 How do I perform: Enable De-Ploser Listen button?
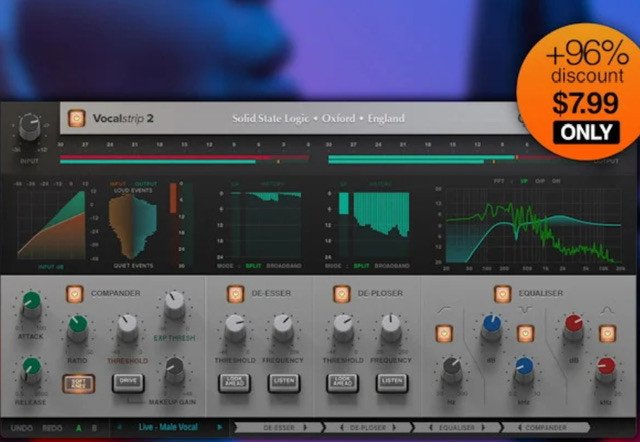point(392,383)
